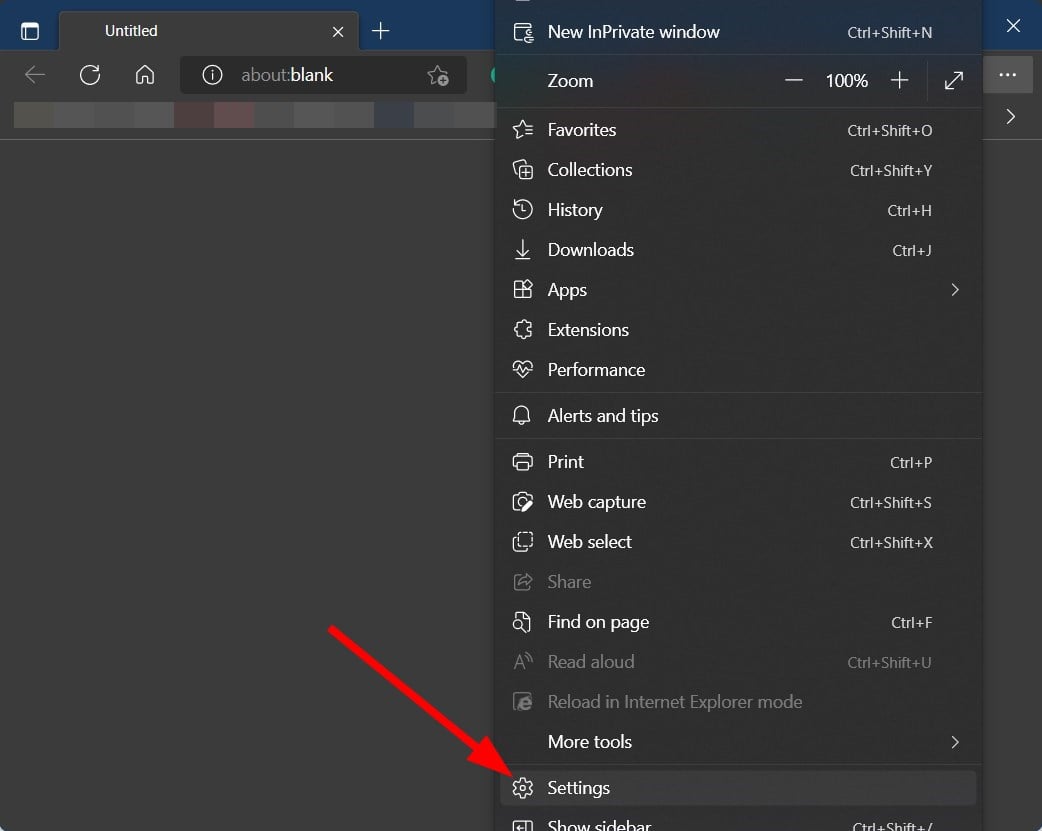Enter full screen with diagonal arrows icon

tap(953, 80)
